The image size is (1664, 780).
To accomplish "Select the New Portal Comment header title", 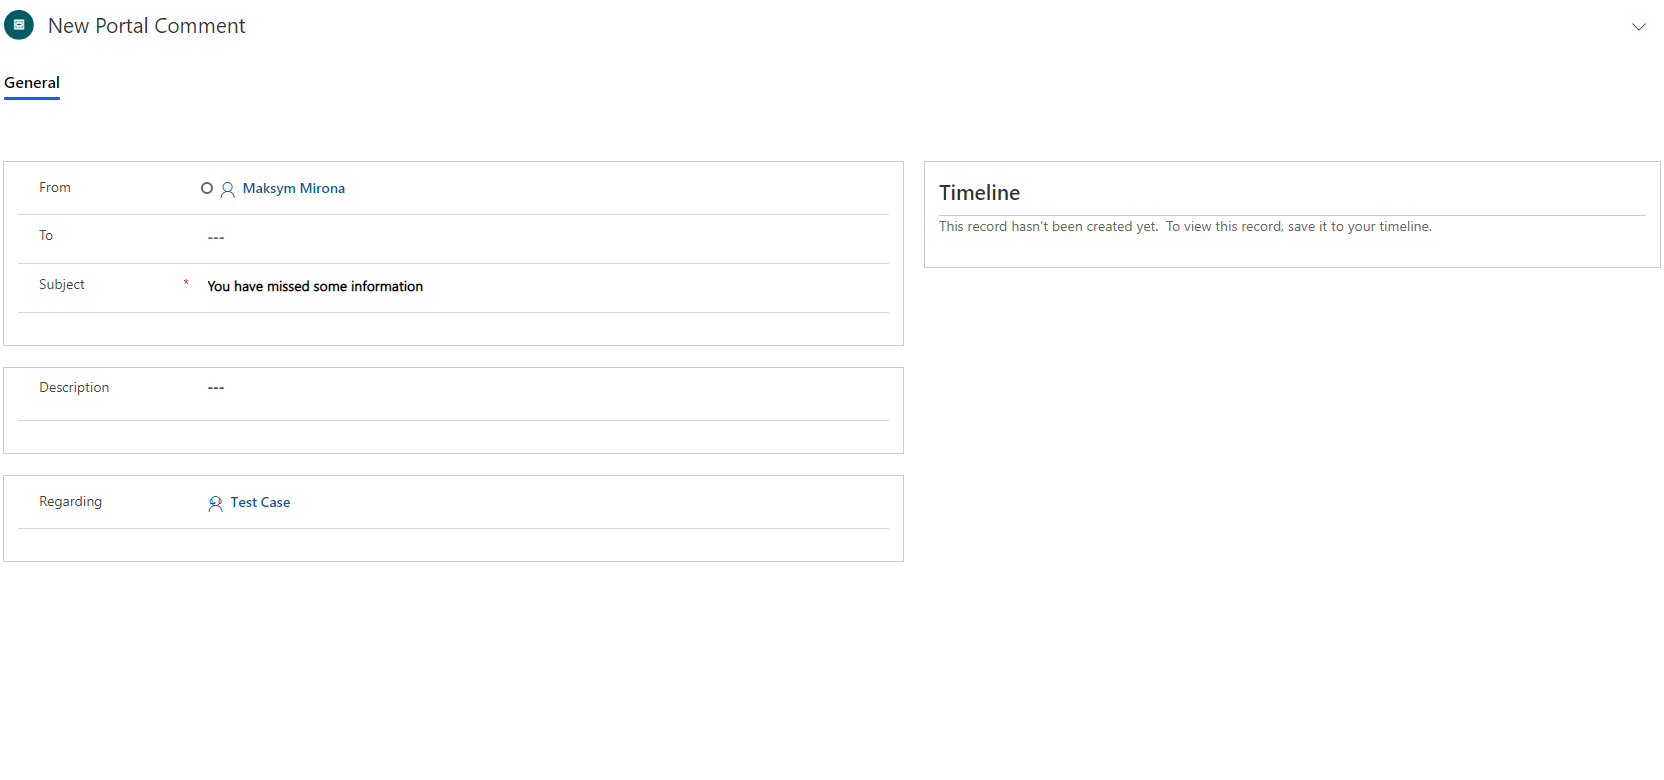I will (146, 25).
